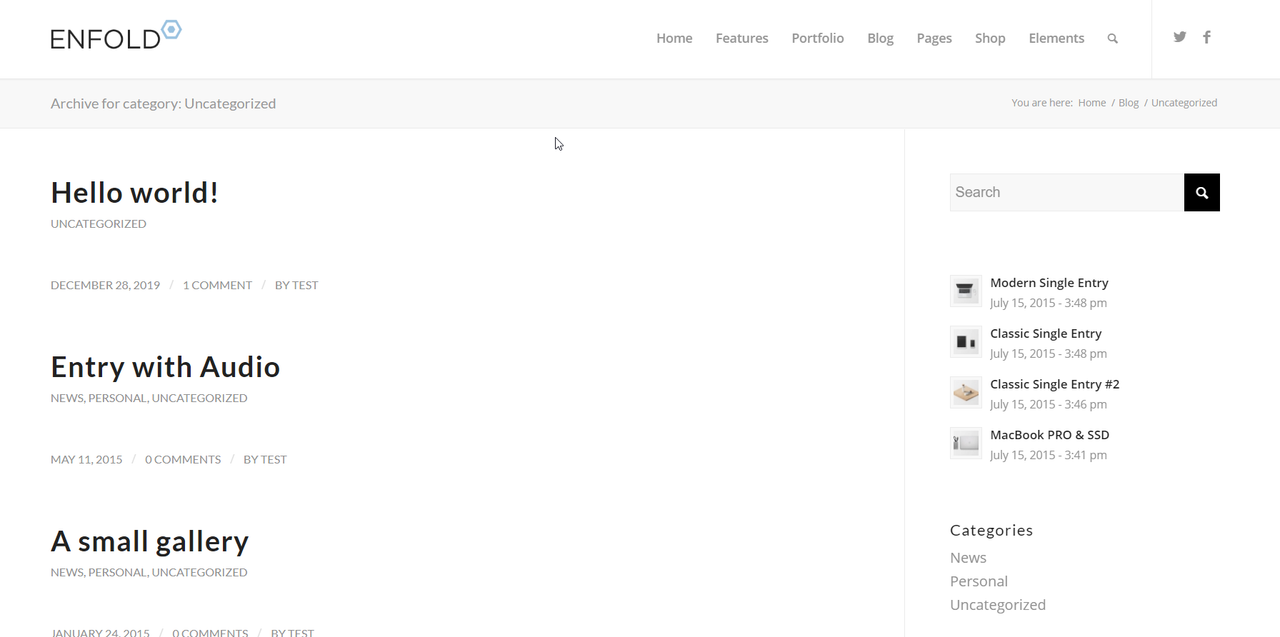Open the Facebook social icon
Screen dimensions: 1280x637
point(1207,37)
